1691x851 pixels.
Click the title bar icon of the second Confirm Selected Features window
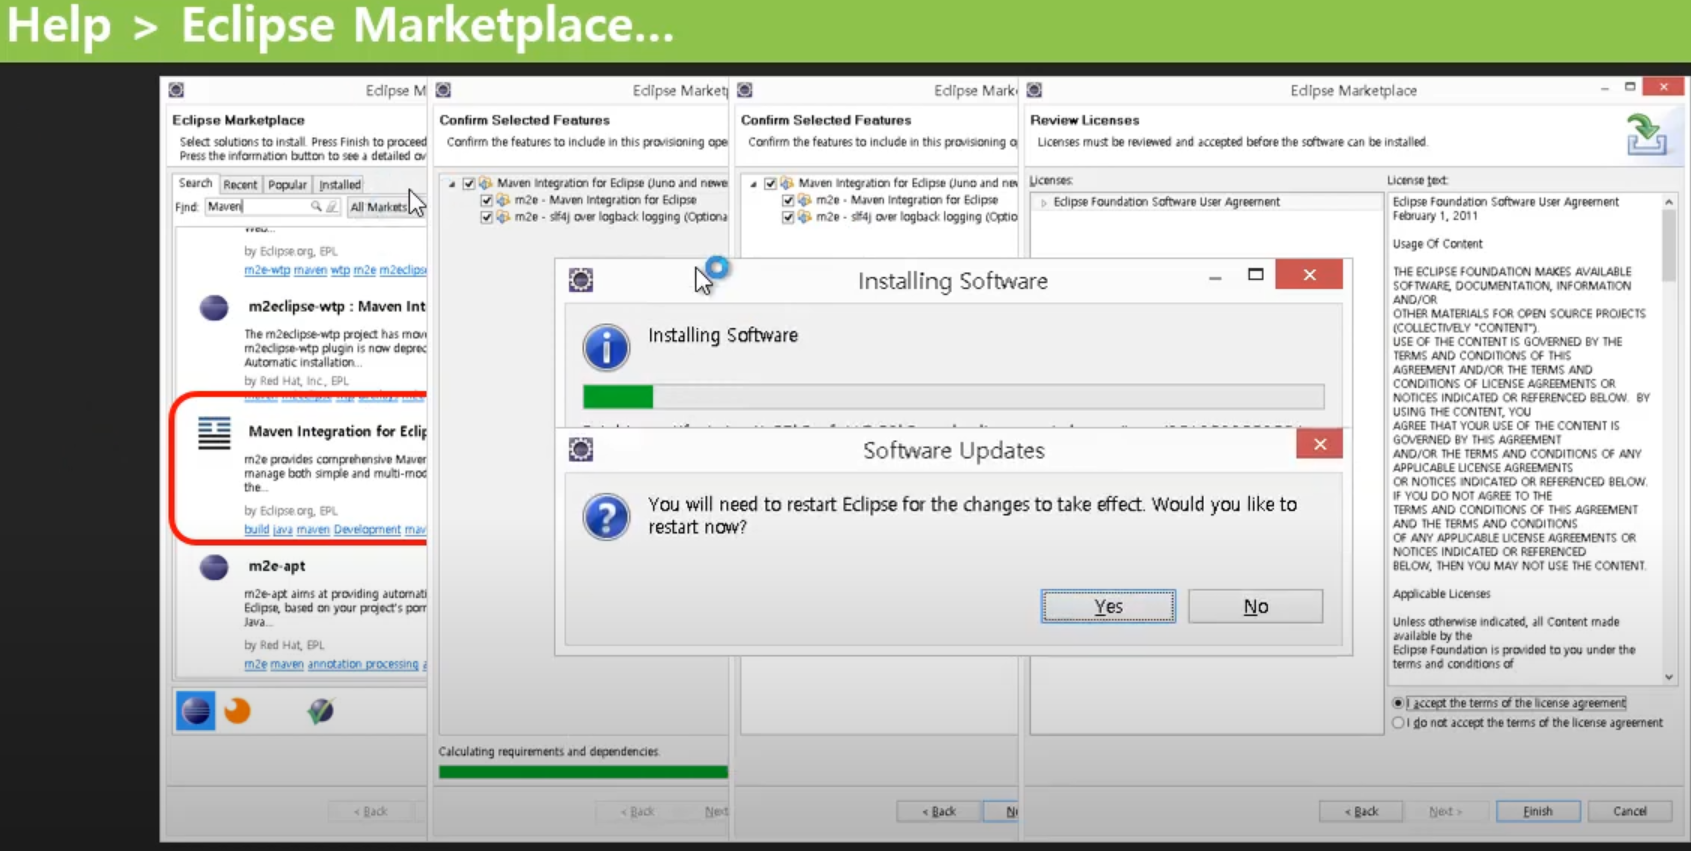tap(745, 90)
